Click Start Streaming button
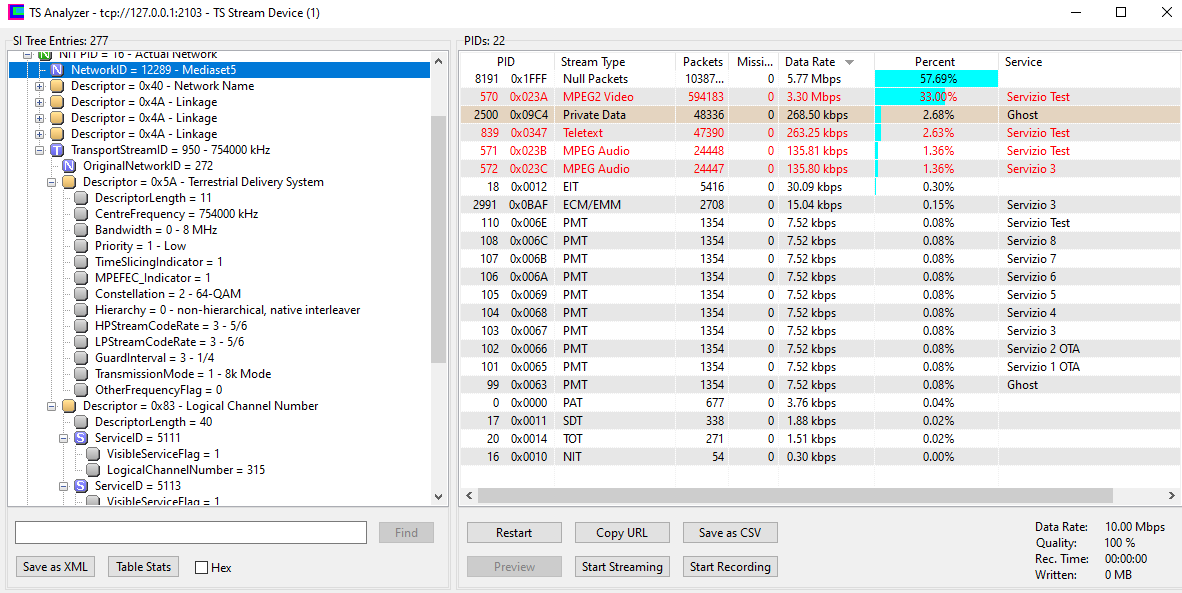The image size is (1182, 593). (622, 567)
